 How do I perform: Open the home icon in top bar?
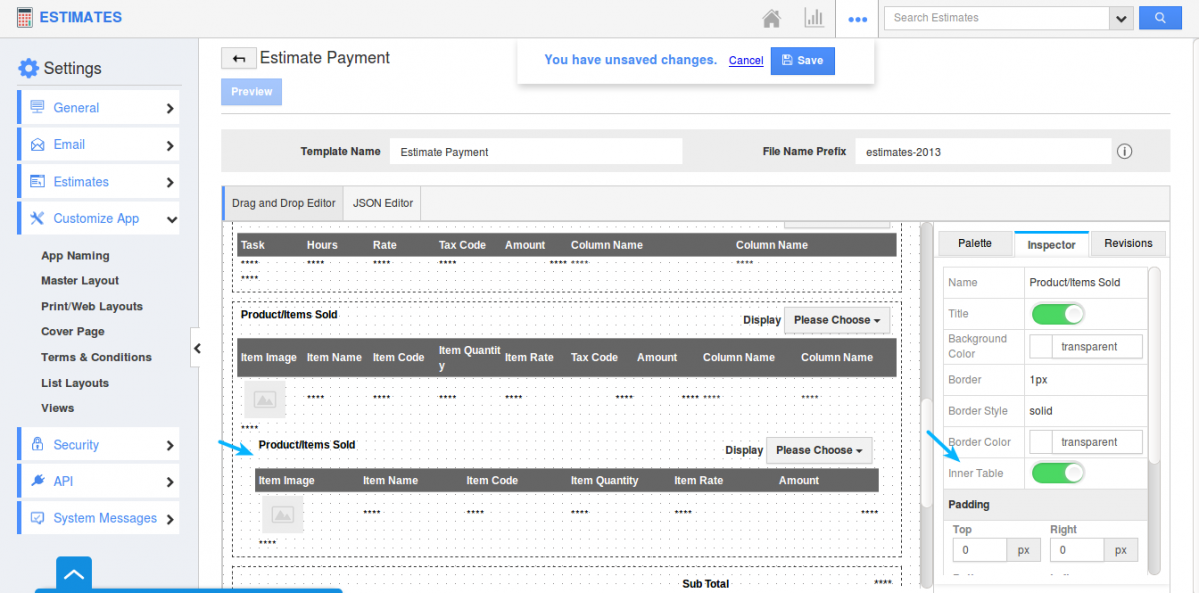click(772, 18)
